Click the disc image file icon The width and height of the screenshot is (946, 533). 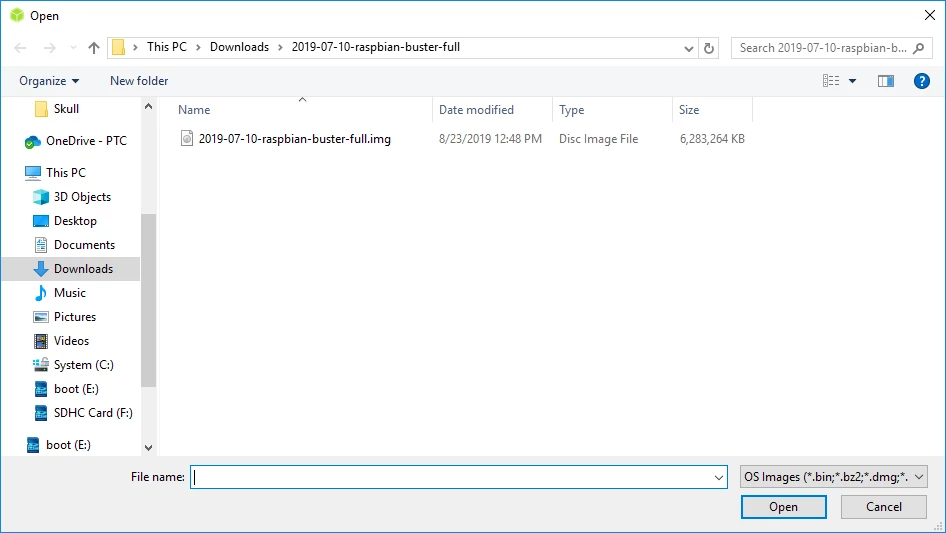187,139
